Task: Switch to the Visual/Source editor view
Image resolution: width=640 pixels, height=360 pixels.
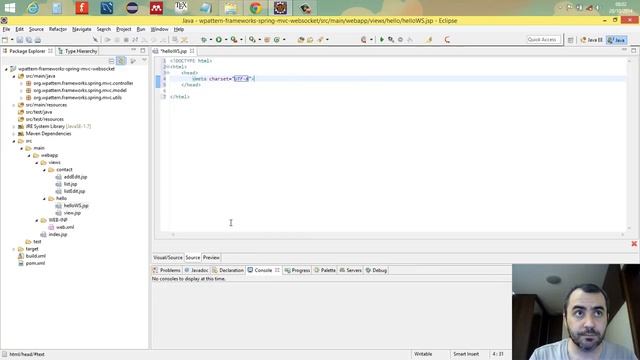Action: click(x=168, y=258)
